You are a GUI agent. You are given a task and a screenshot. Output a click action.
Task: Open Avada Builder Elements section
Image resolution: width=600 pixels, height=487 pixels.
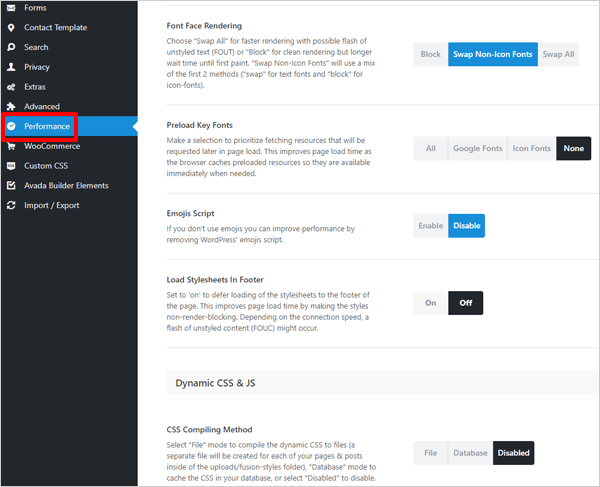click(69, 186)
